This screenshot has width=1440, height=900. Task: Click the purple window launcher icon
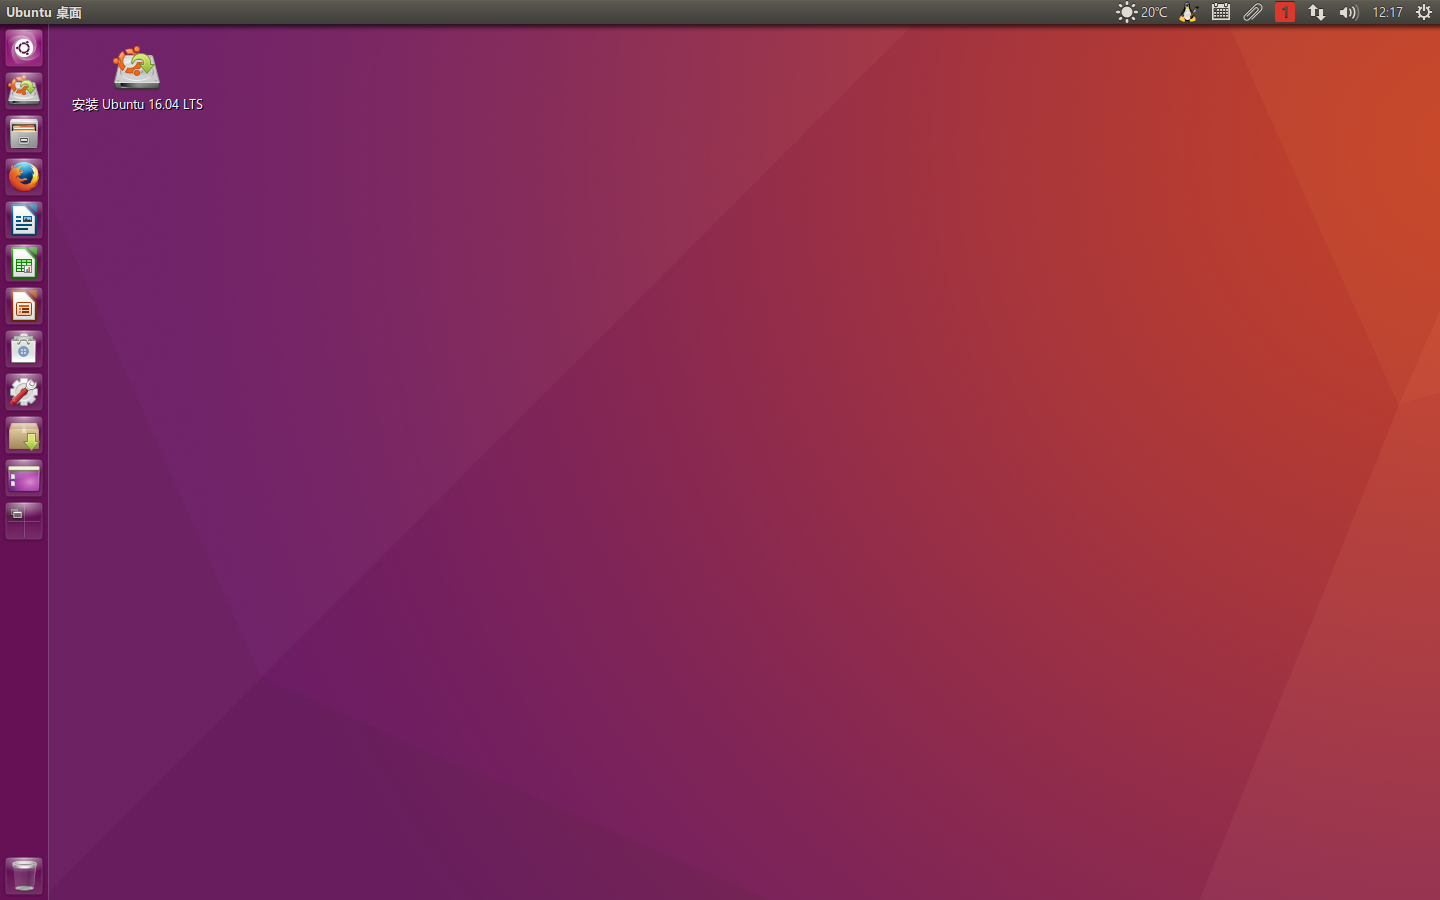24,478
